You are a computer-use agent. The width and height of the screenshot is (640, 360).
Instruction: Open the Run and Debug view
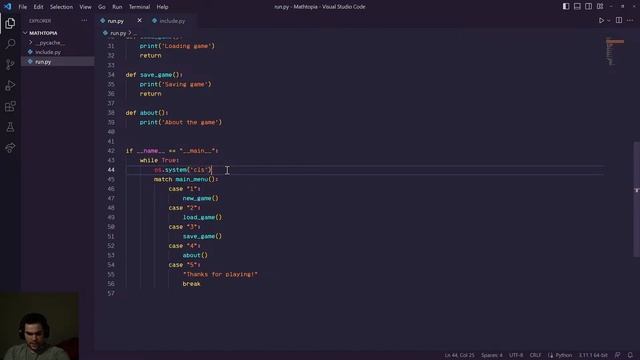[10, 85]
